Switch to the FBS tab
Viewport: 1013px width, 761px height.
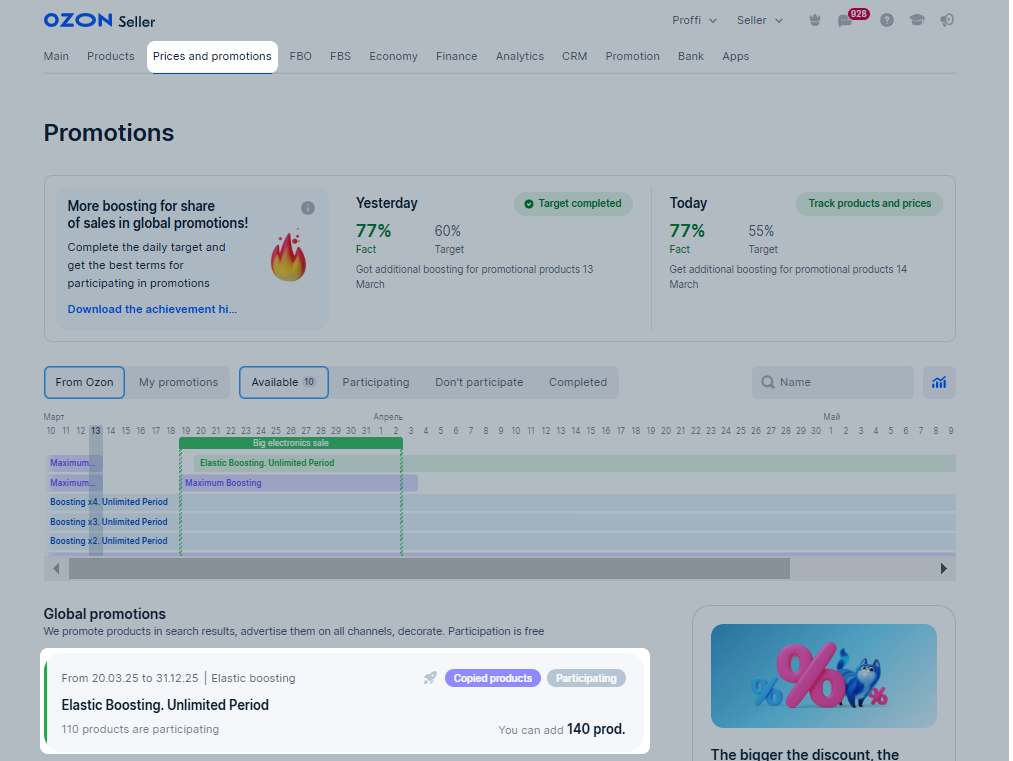pyautogui.click(x=340, y=56)
